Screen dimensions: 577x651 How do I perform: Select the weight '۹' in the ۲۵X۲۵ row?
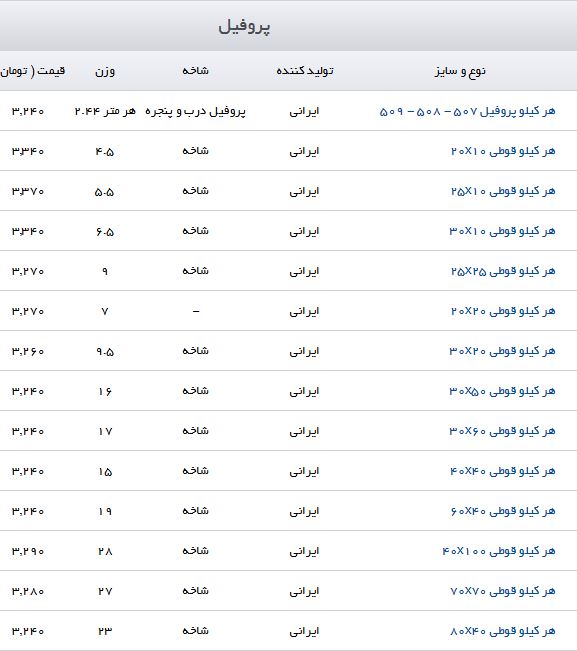click(x=105, y=272)
